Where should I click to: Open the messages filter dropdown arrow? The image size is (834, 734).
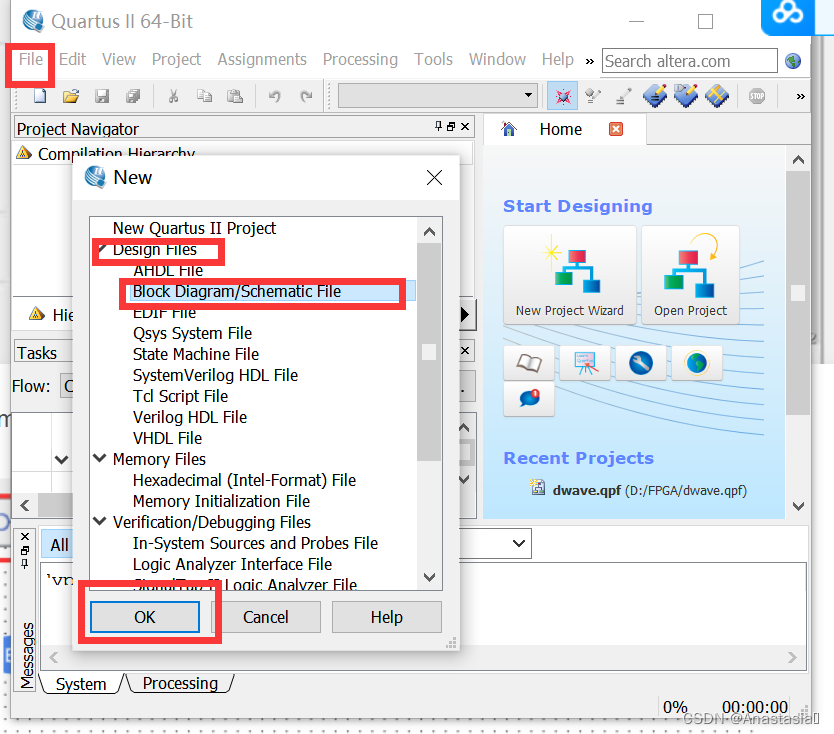pyautogui.click(x=519, y=544)
